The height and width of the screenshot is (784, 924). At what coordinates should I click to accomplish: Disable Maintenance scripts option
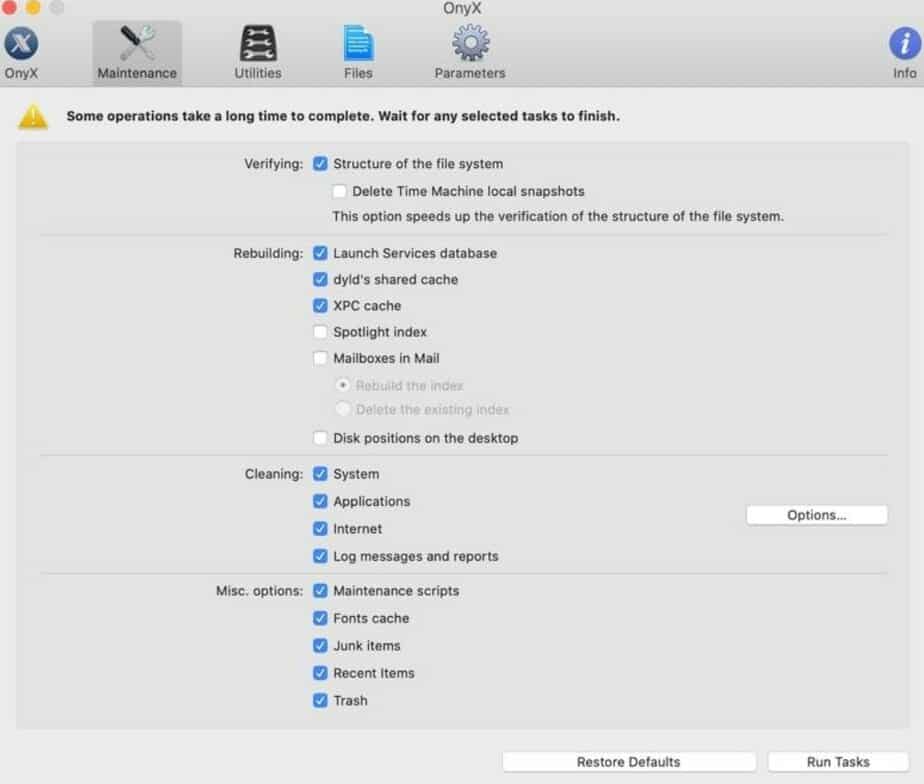click(321, 590)
